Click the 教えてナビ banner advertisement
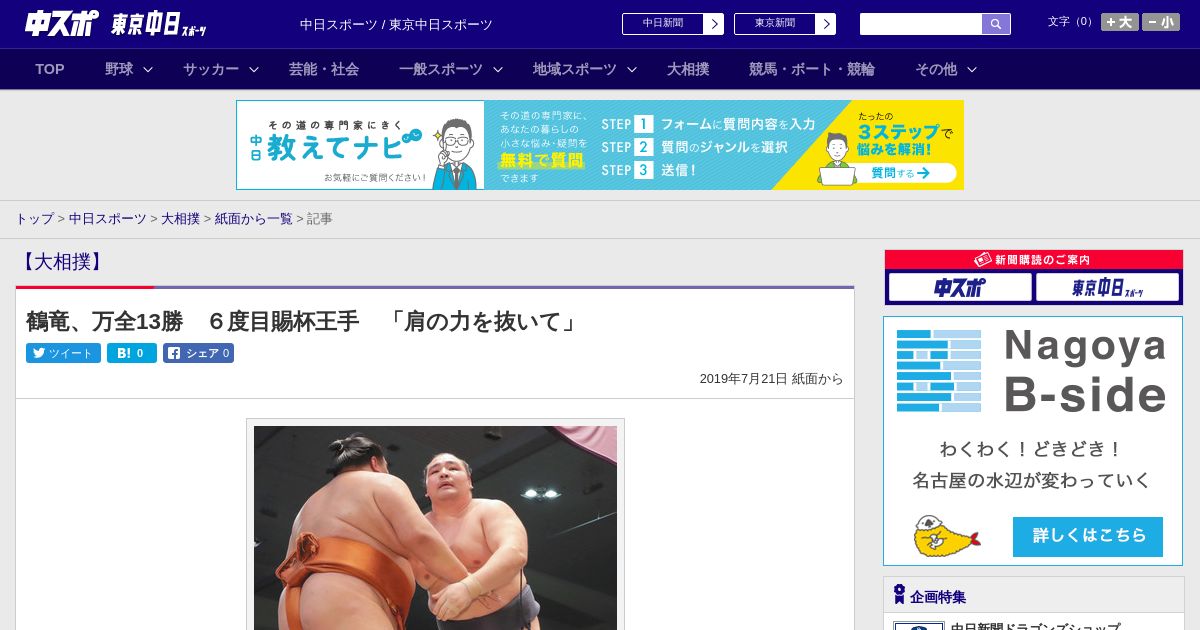Image resolution: width=1200 pixels, height=630 pixels. pos(600,145)
